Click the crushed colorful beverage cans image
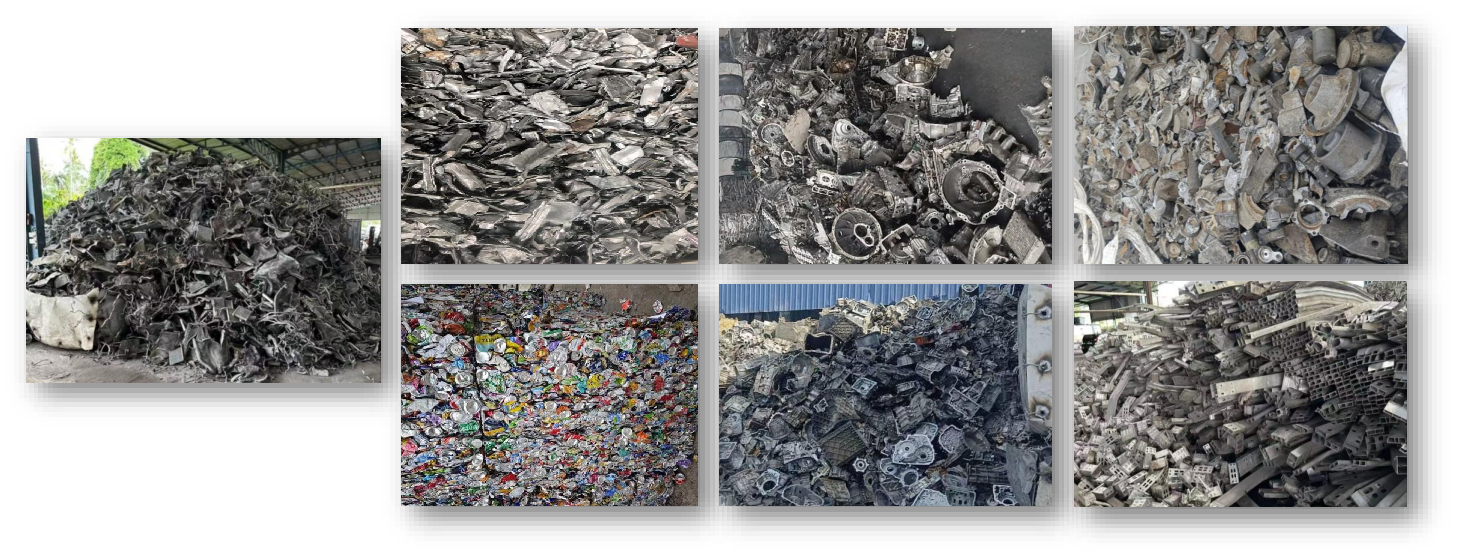This screenshot has height=557, width=1457. coord(549,395)
